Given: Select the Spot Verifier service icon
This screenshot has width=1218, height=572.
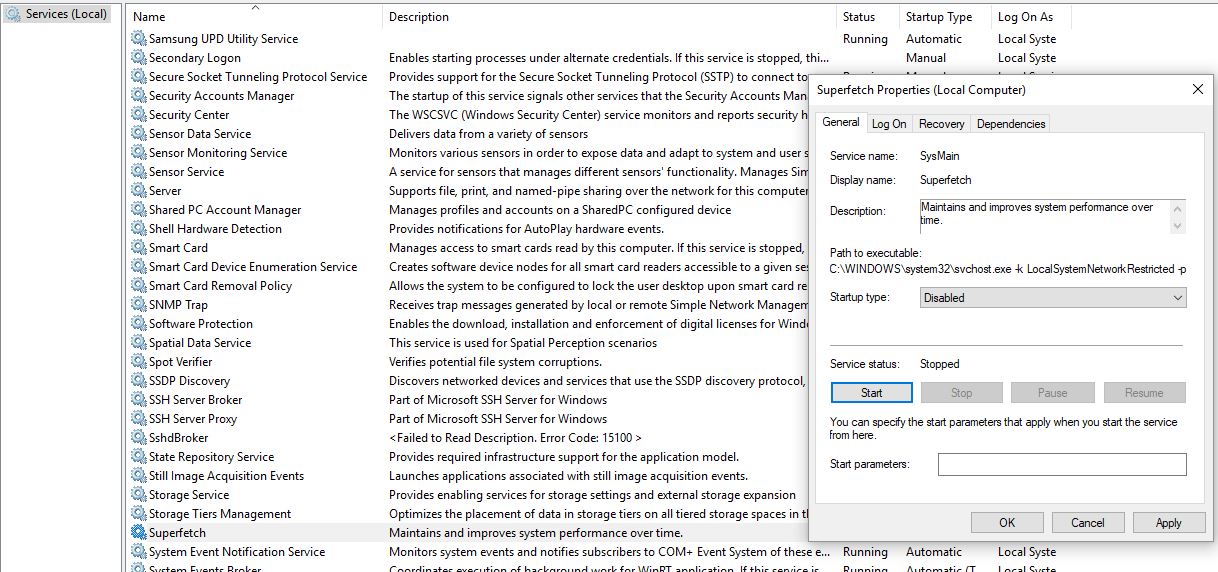Looking at the screenshot, I should click(138, 362).
